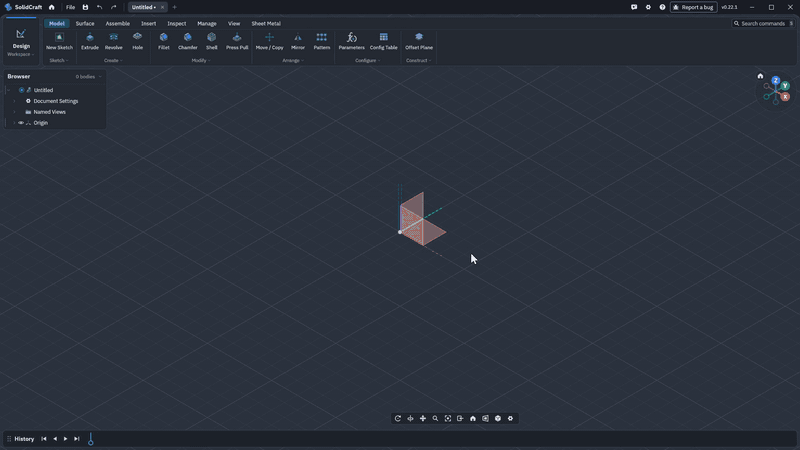Click the Search commands field
Screen dimensions: 800x450
(x=763, y=23)
